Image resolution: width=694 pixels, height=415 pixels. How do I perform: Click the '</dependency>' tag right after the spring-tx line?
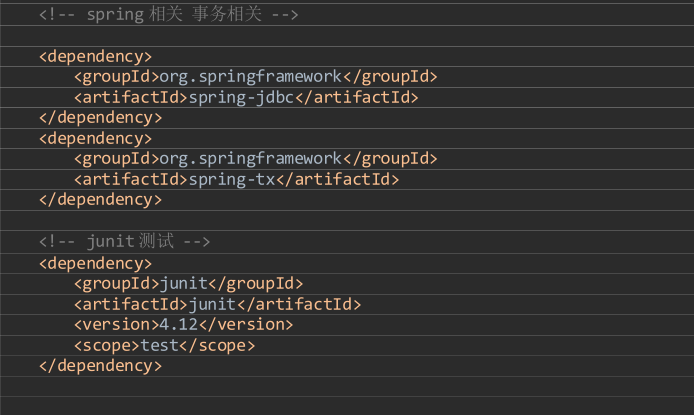click(x=100, y=200)
